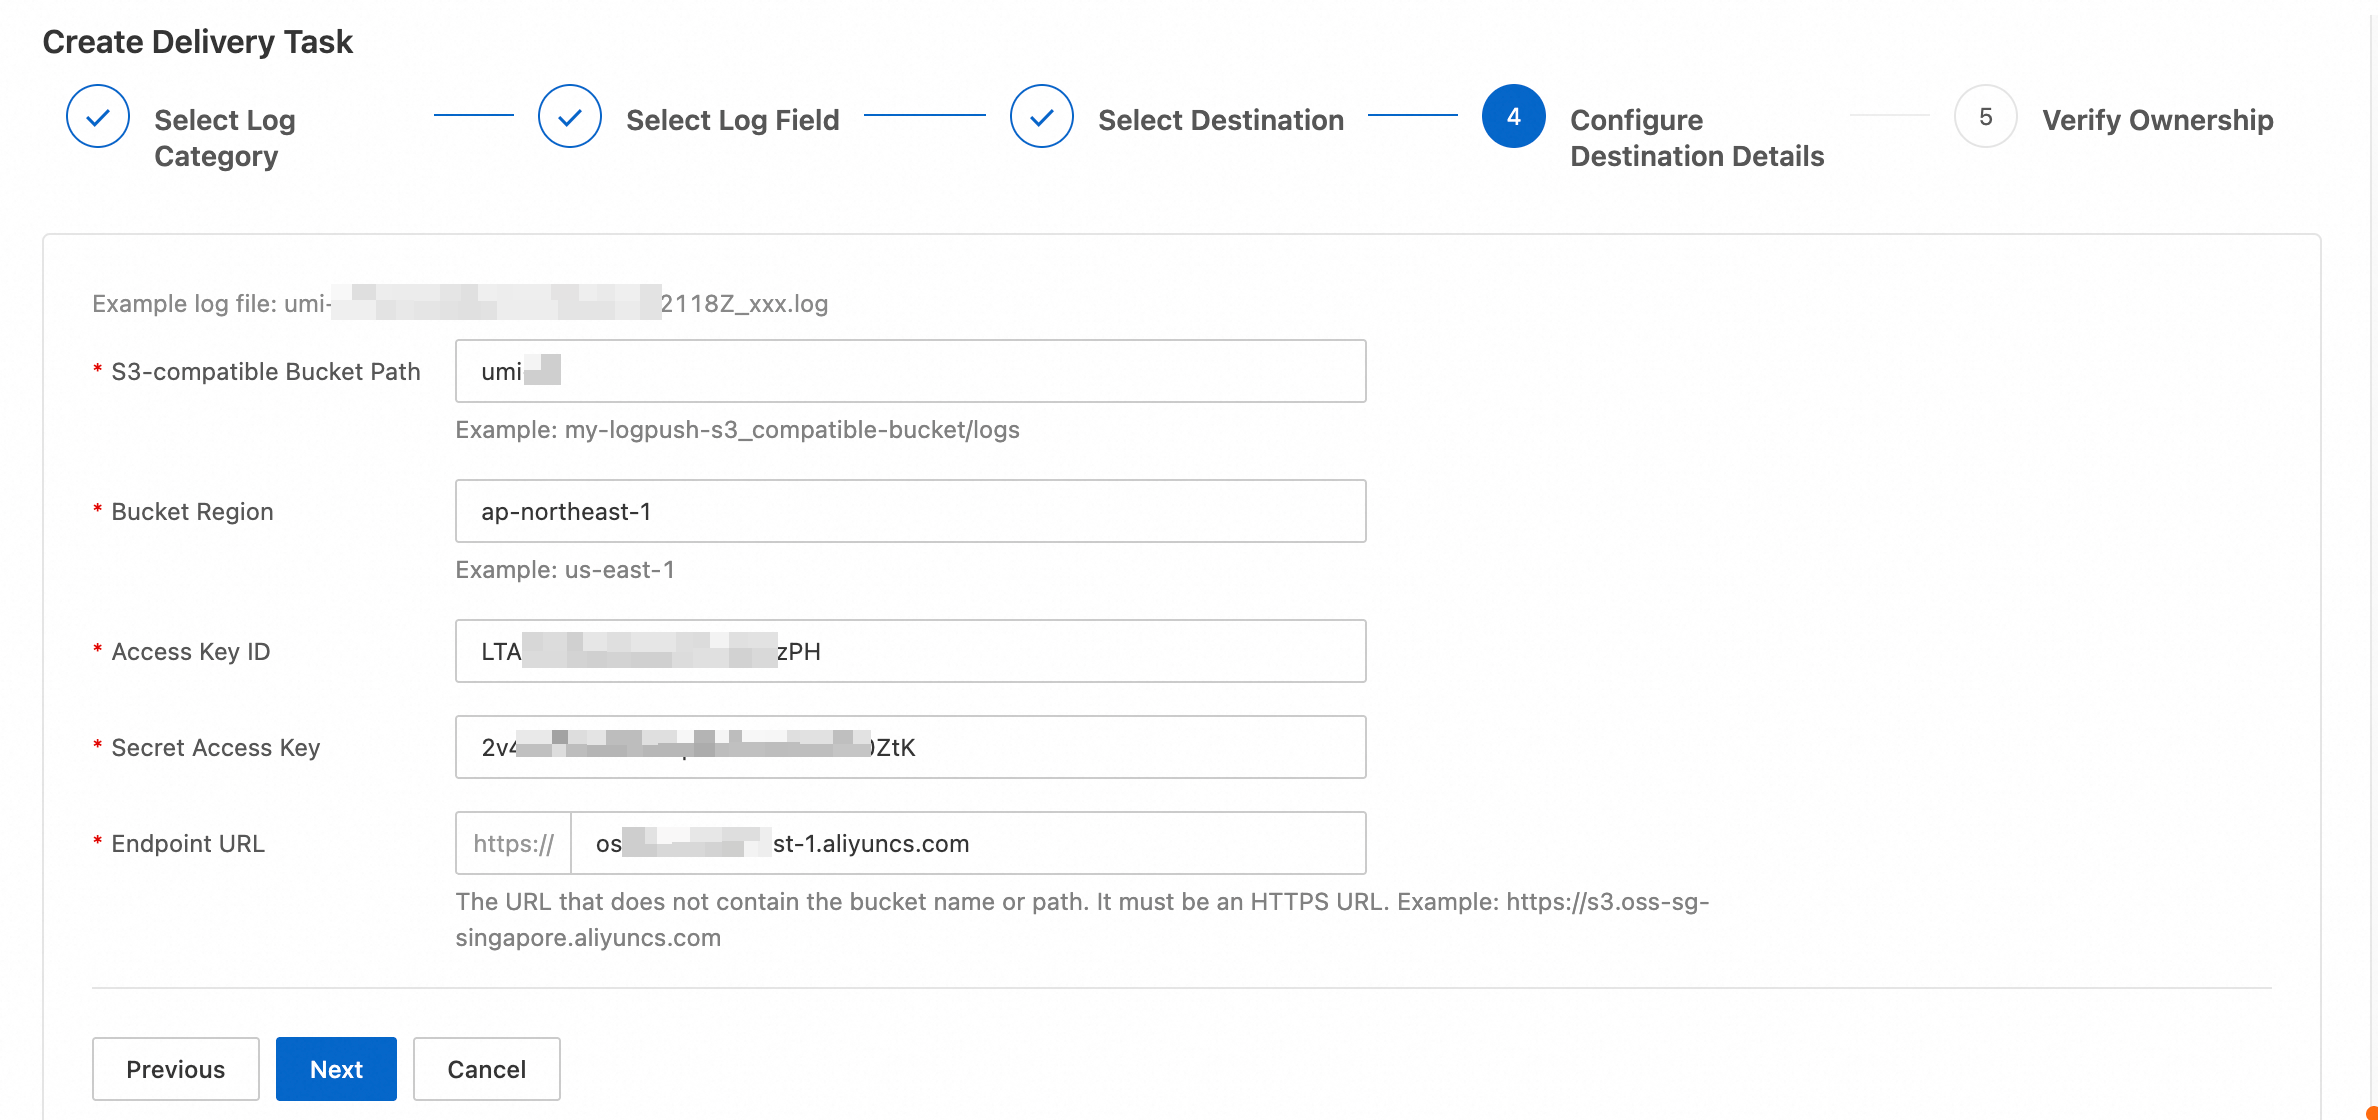Click the Create Delivery Task heading

pyautogui.click(x=197, y=42)
